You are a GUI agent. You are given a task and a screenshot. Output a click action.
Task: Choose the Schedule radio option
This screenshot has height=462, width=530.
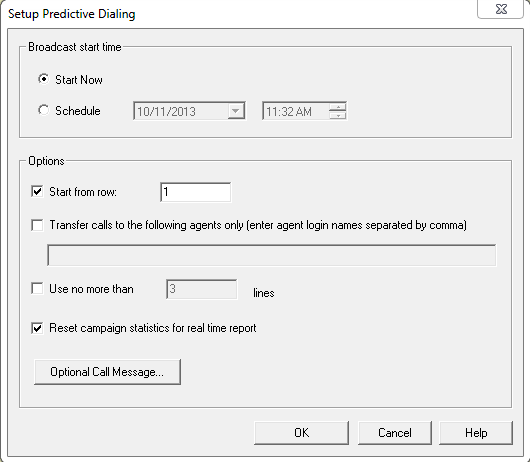click(43, 110)
